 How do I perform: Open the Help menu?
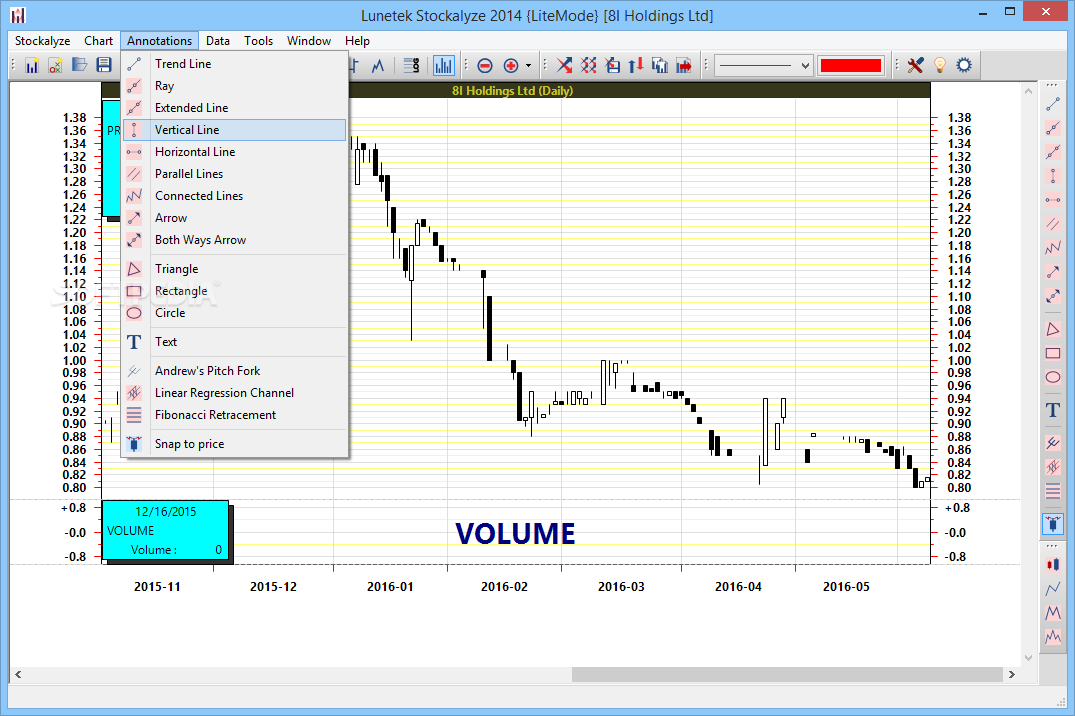pyautogui.click(x=357, y=40)
